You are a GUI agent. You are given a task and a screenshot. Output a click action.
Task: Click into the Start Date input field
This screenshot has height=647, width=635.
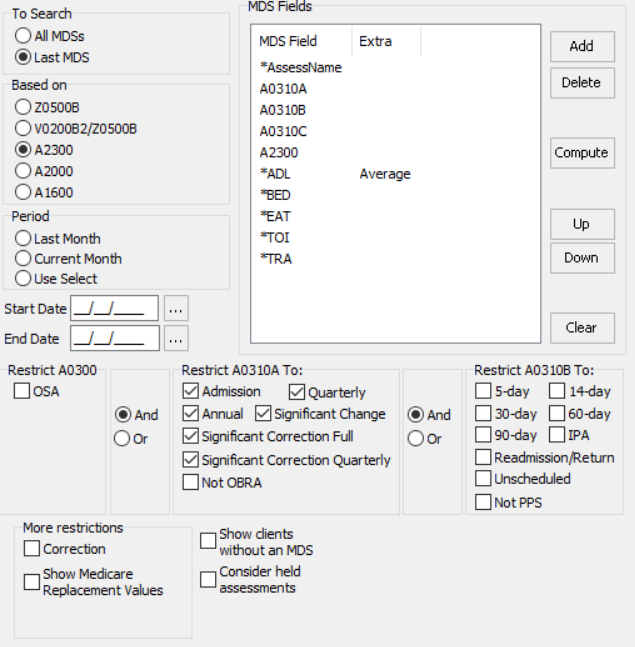pyautogui.click(x=114, y=309)
